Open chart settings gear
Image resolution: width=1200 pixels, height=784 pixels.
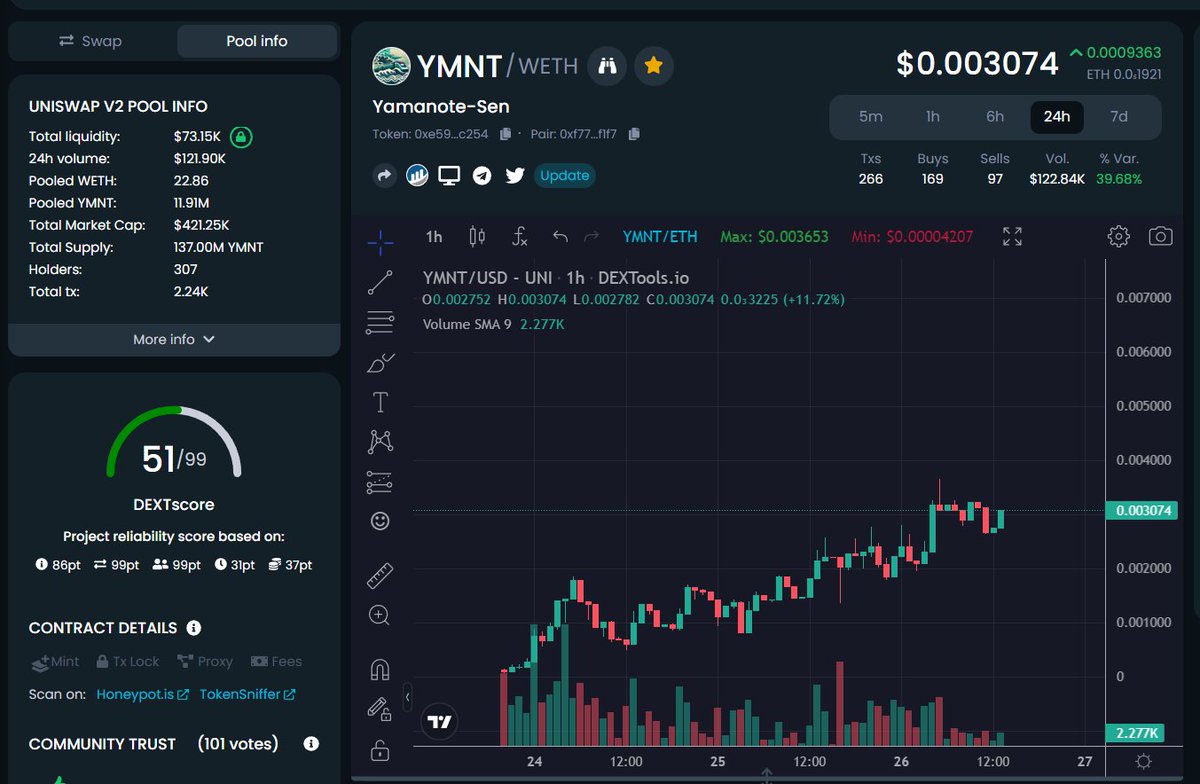pyautogui.click(x=1119, y=237)
